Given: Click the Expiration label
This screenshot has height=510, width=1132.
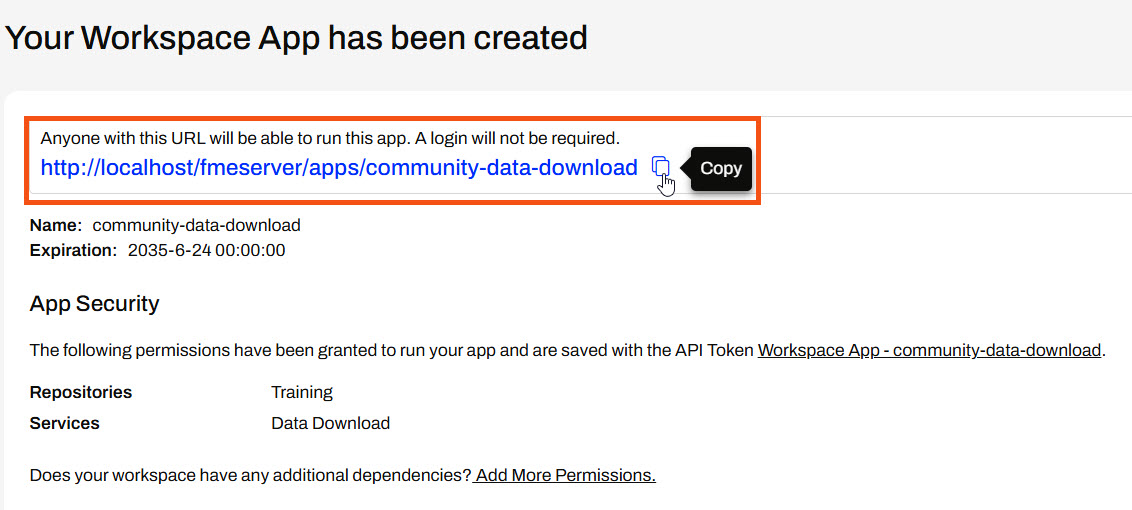Looking at the screenshot, I should [73, 250].
